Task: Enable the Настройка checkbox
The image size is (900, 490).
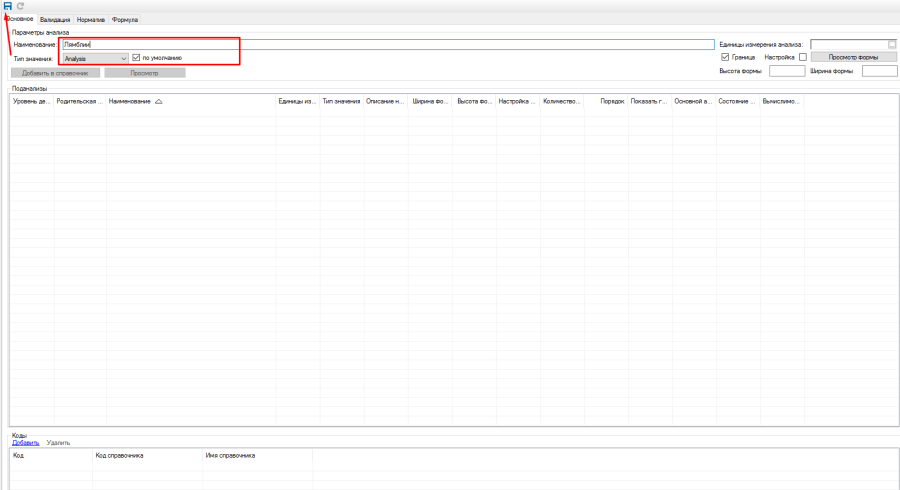Action: click(803, 57)
